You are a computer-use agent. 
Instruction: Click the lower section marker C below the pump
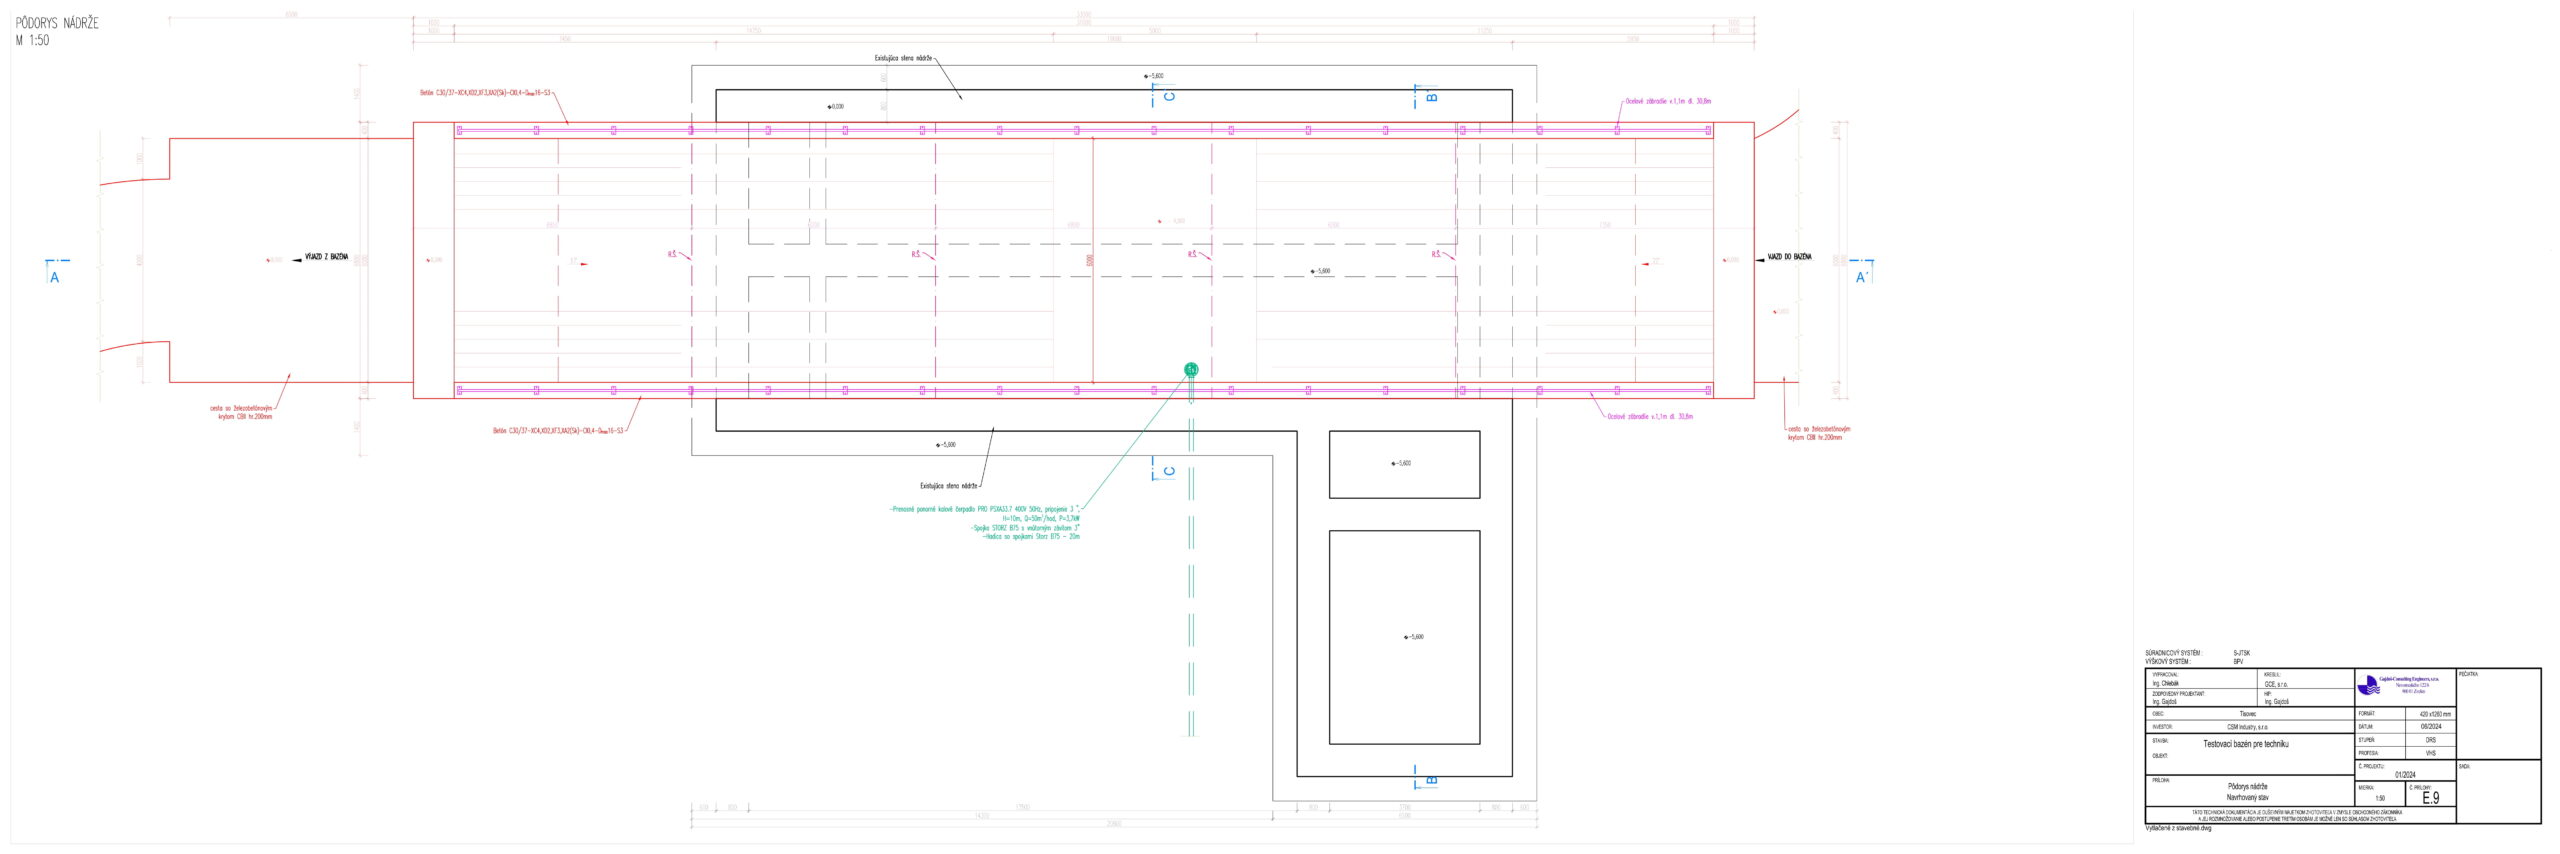pyautogui.click(x=1169, y=471)
